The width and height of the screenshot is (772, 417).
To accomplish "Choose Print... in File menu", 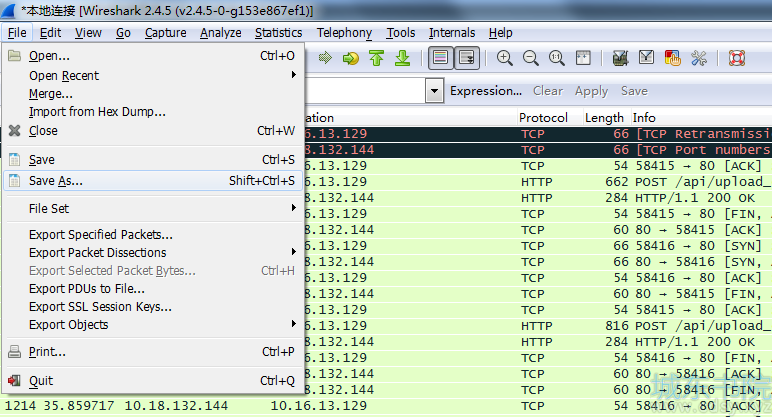I will [153, 352].
